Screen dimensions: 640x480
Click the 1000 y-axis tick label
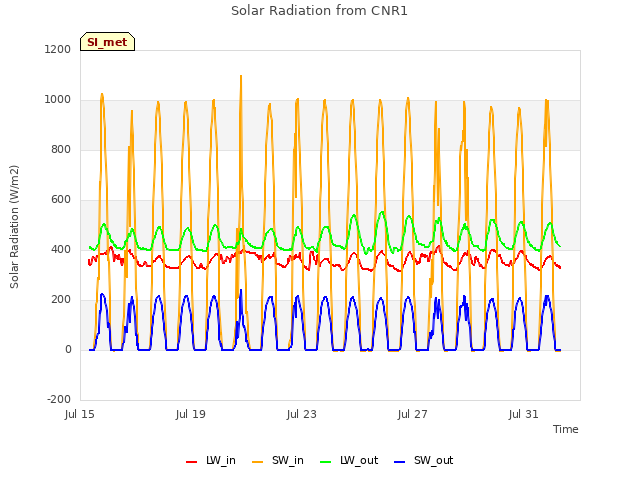[58, 100]
